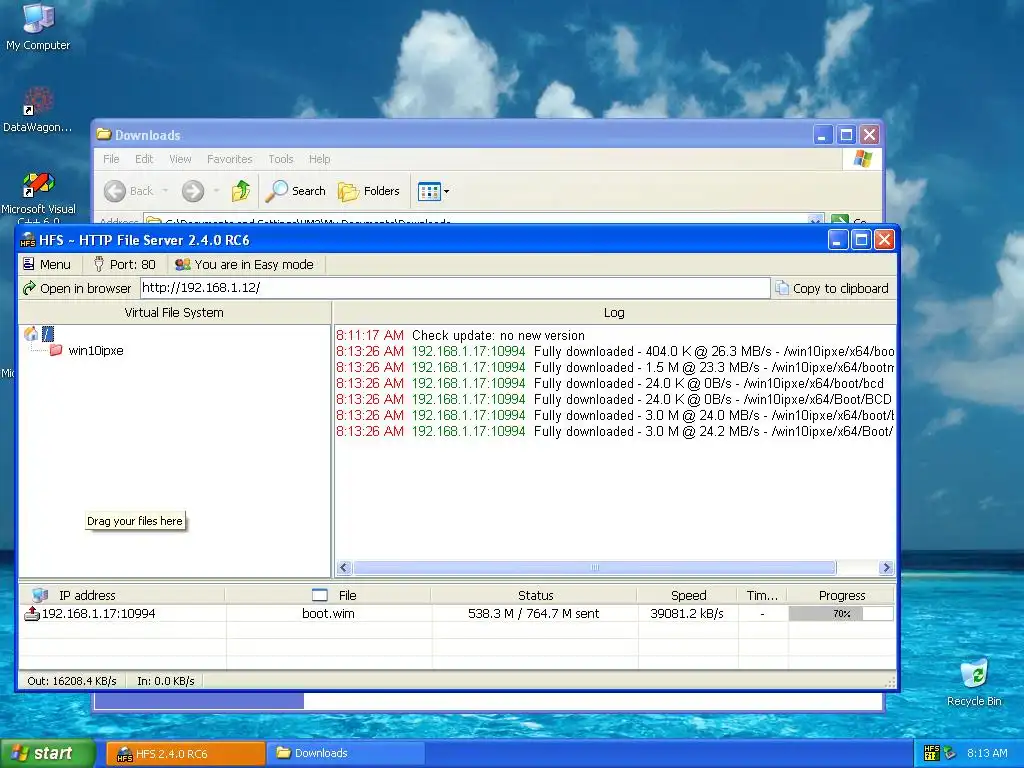Click the '538.3 M / 764.7 M sent' status cell
The height and width of the screenshot is (768, 1024).
pyautogui.click(x=534, y=613)
